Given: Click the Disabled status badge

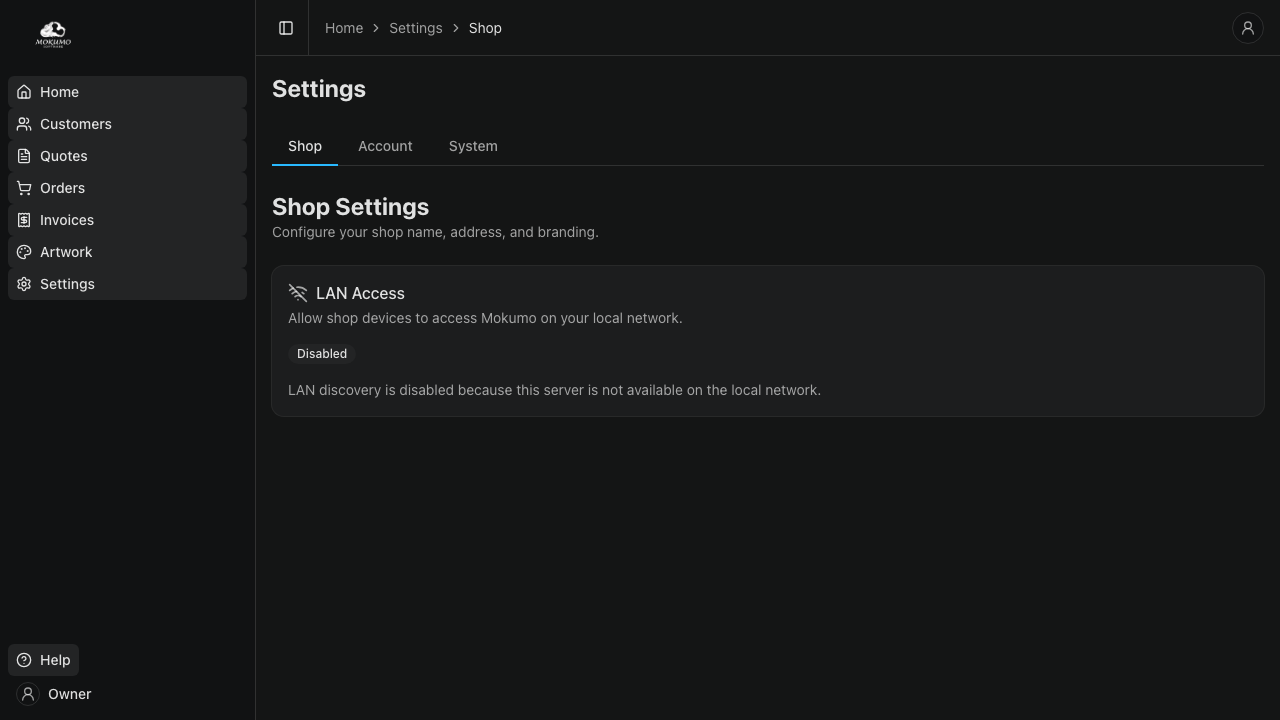Looking at the screenshot, I should point(322,354).
